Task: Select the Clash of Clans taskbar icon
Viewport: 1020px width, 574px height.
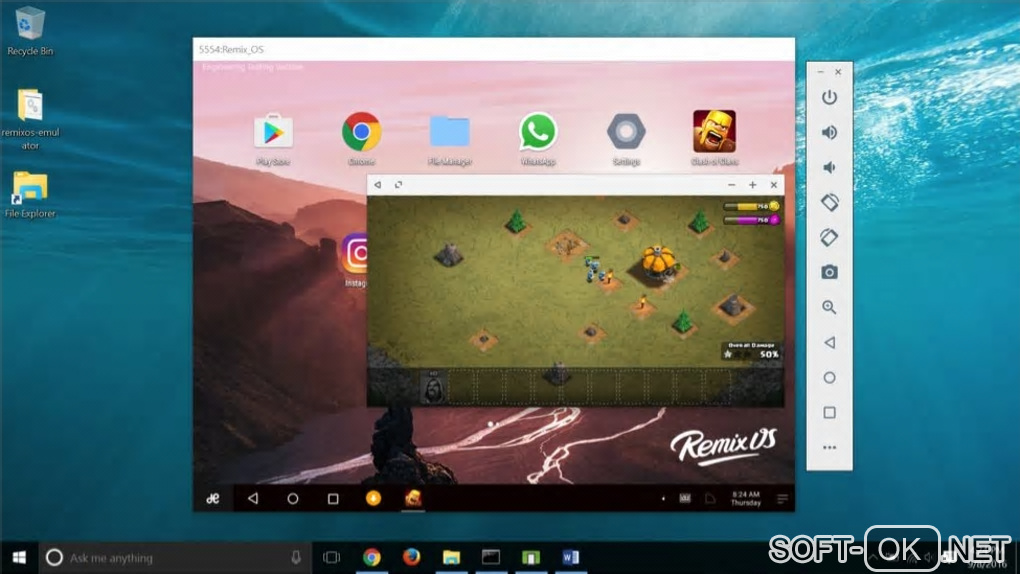Action: (x=413, y=499)
